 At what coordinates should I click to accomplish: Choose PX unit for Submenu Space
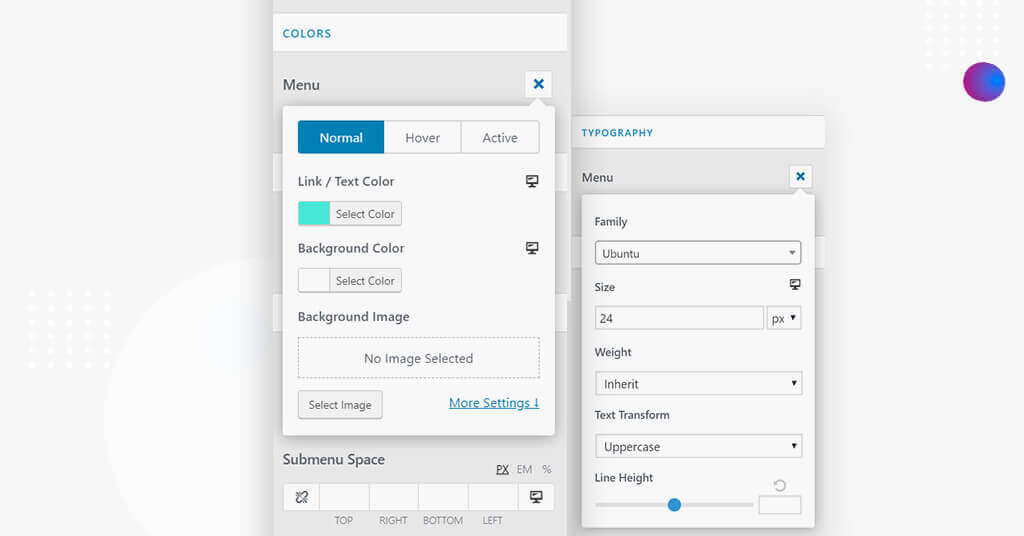pos(502,469)
